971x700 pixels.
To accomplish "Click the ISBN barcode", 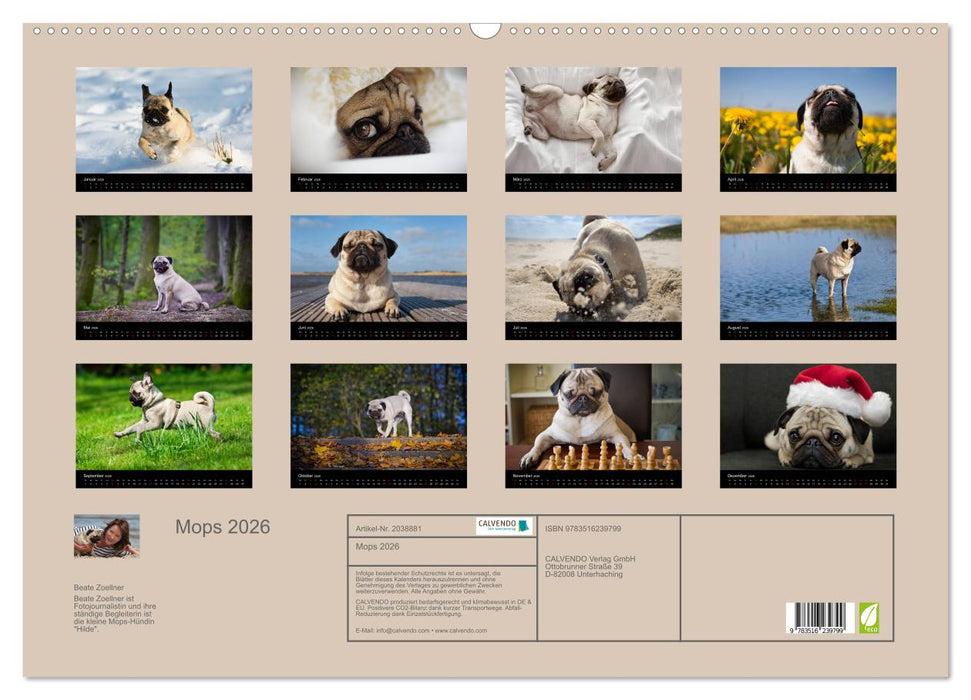I will pos(822,616).
